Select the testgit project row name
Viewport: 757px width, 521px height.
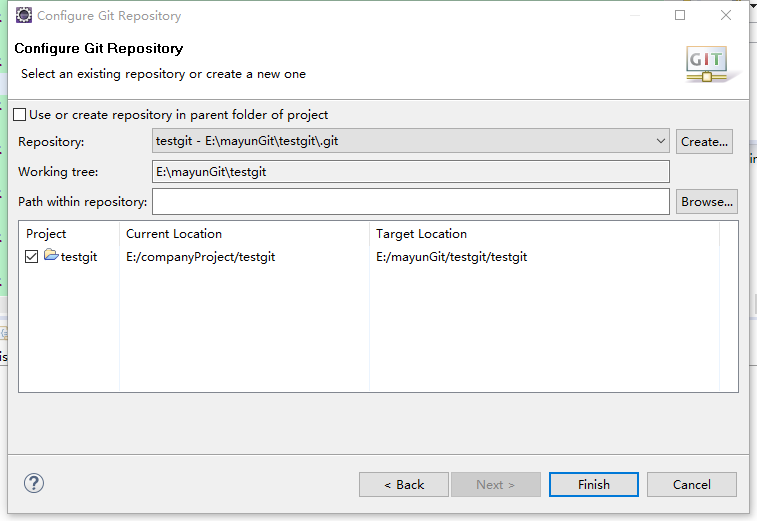[x=79, y=257]
